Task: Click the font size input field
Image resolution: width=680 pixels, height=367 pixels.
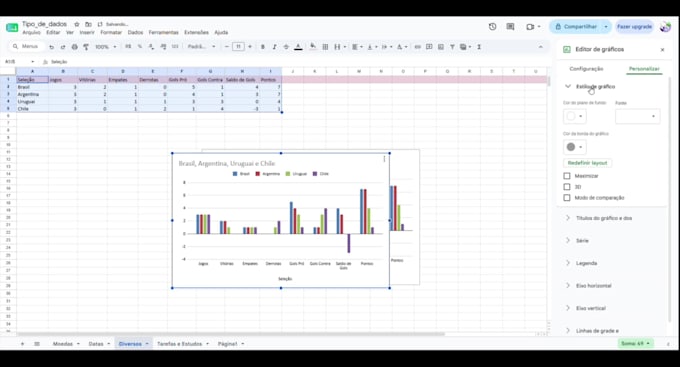Action: click(238, 46)
